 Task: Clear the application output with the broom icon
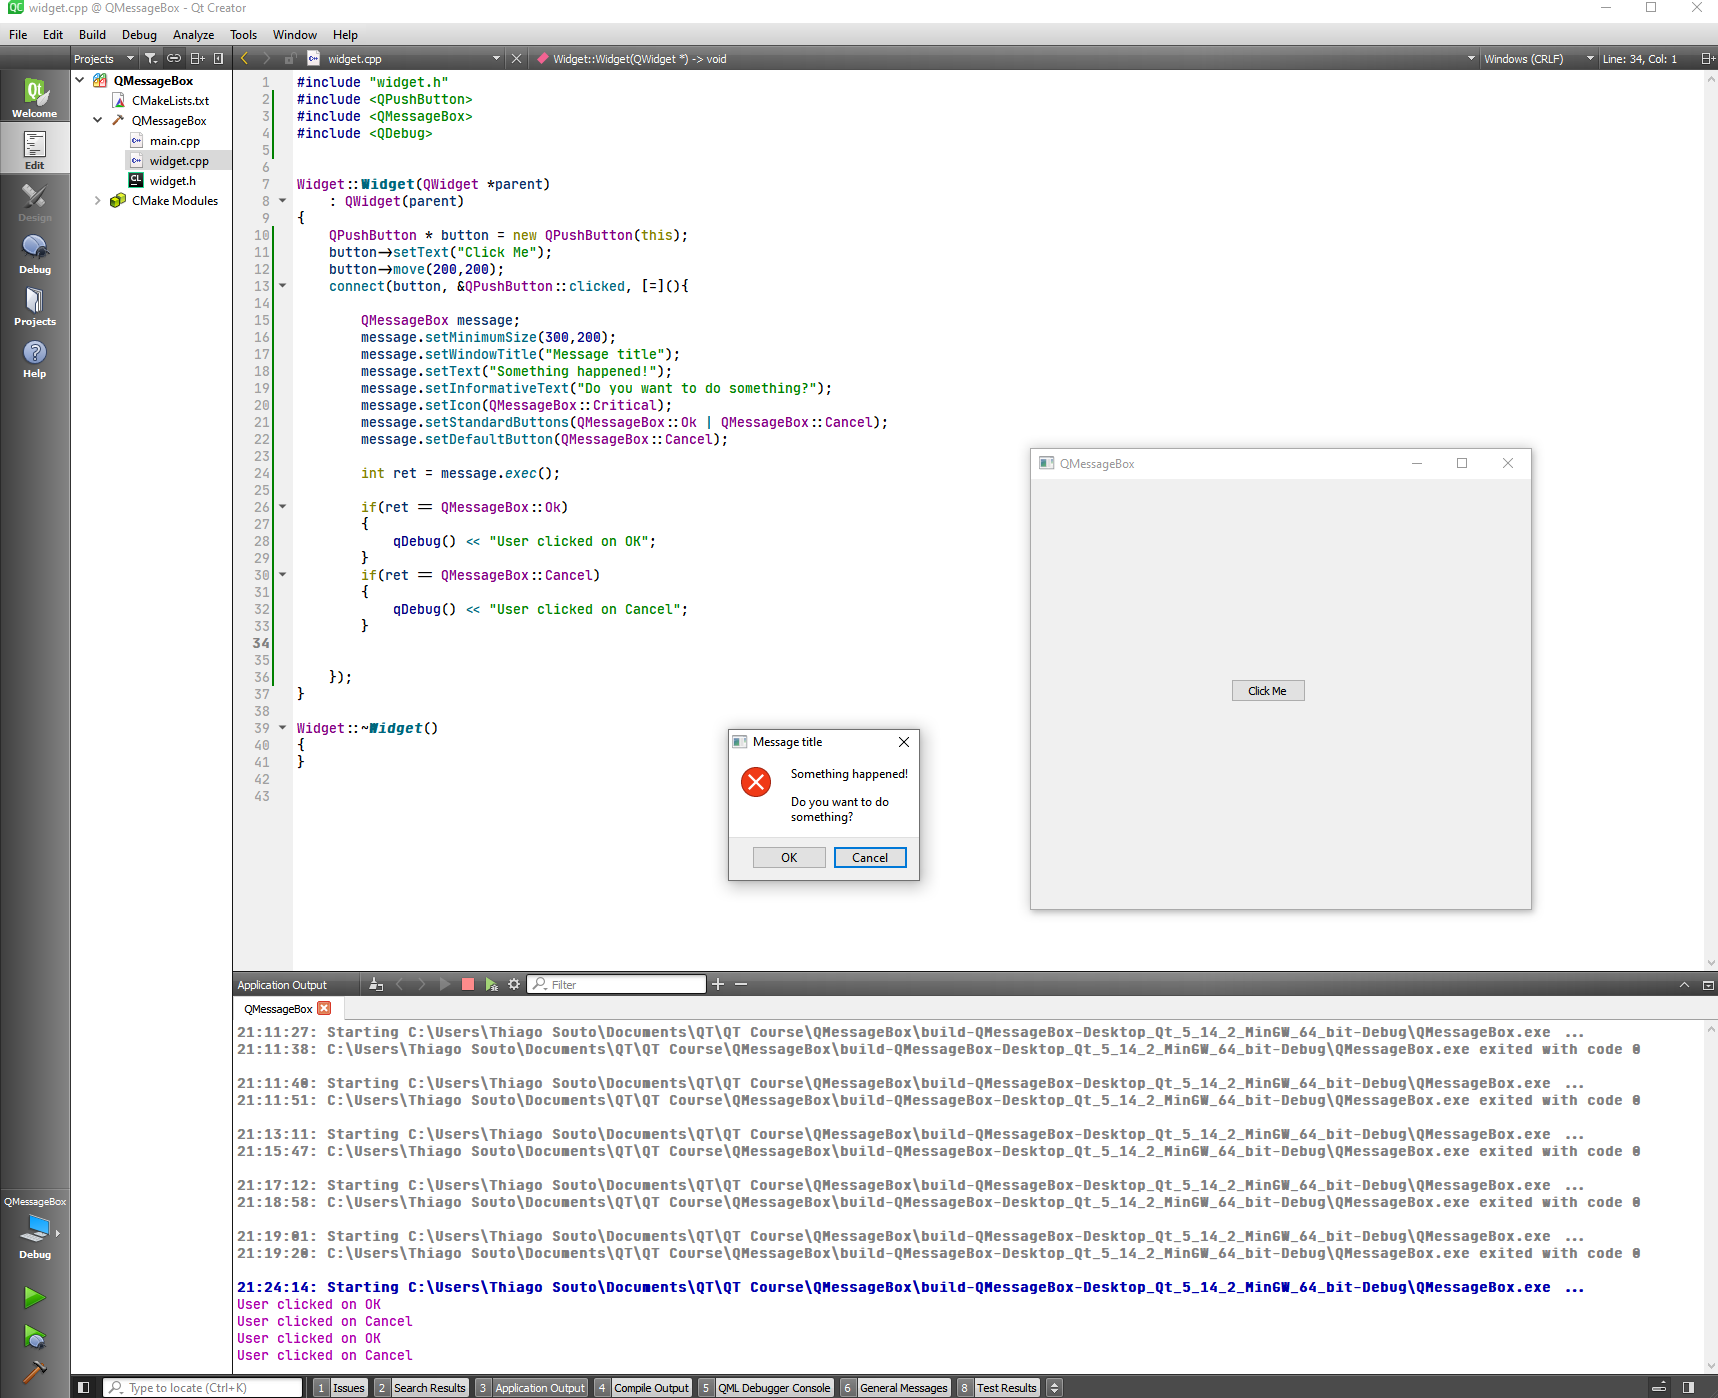[x=376, y=984]
